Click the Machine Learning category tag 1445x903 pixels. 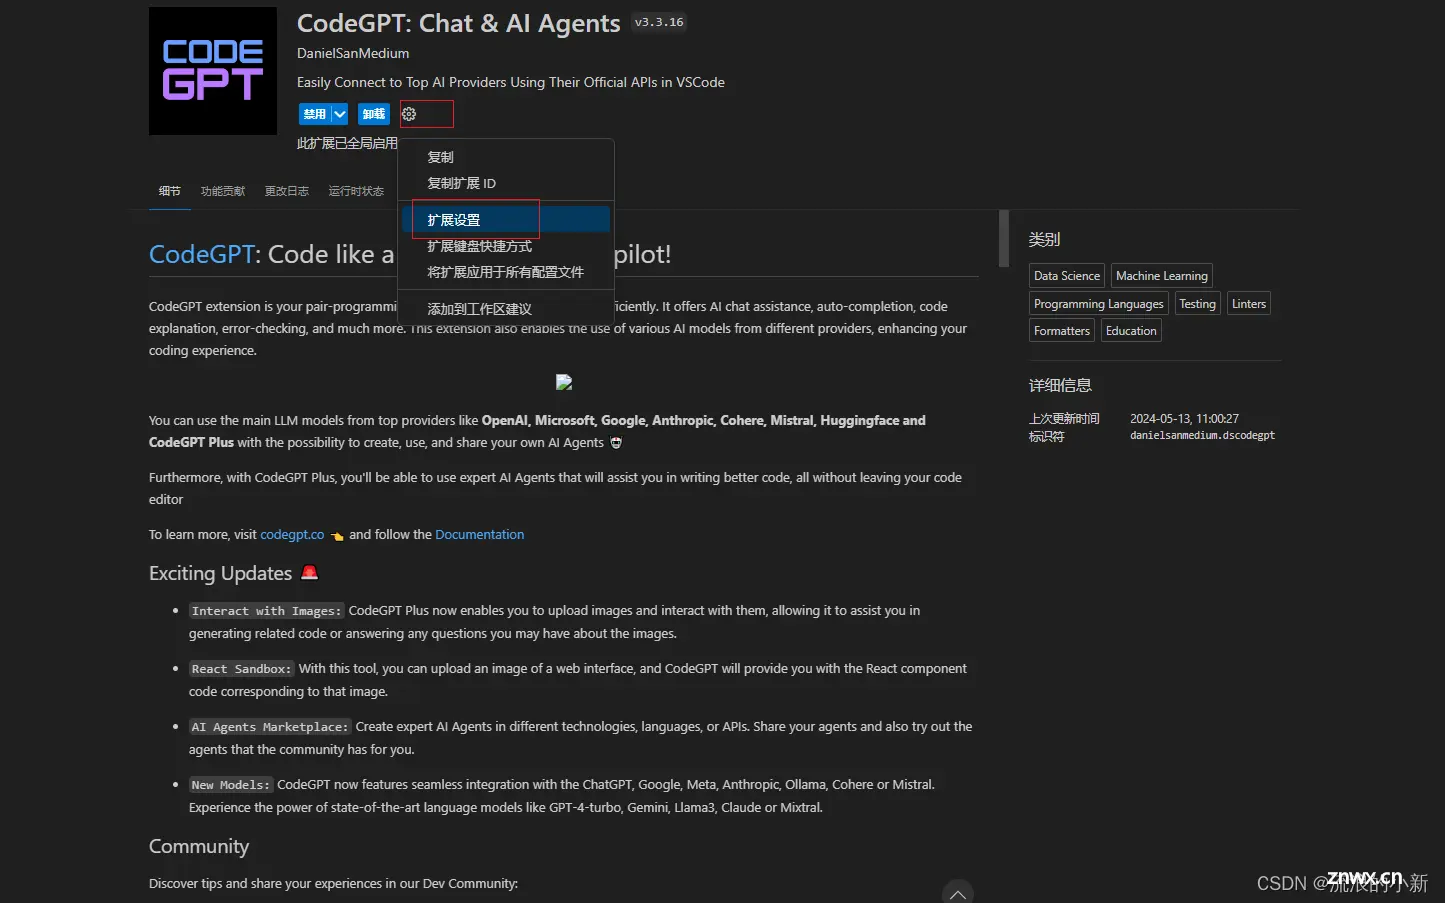pyautogui.click(x=1162, y=276)
